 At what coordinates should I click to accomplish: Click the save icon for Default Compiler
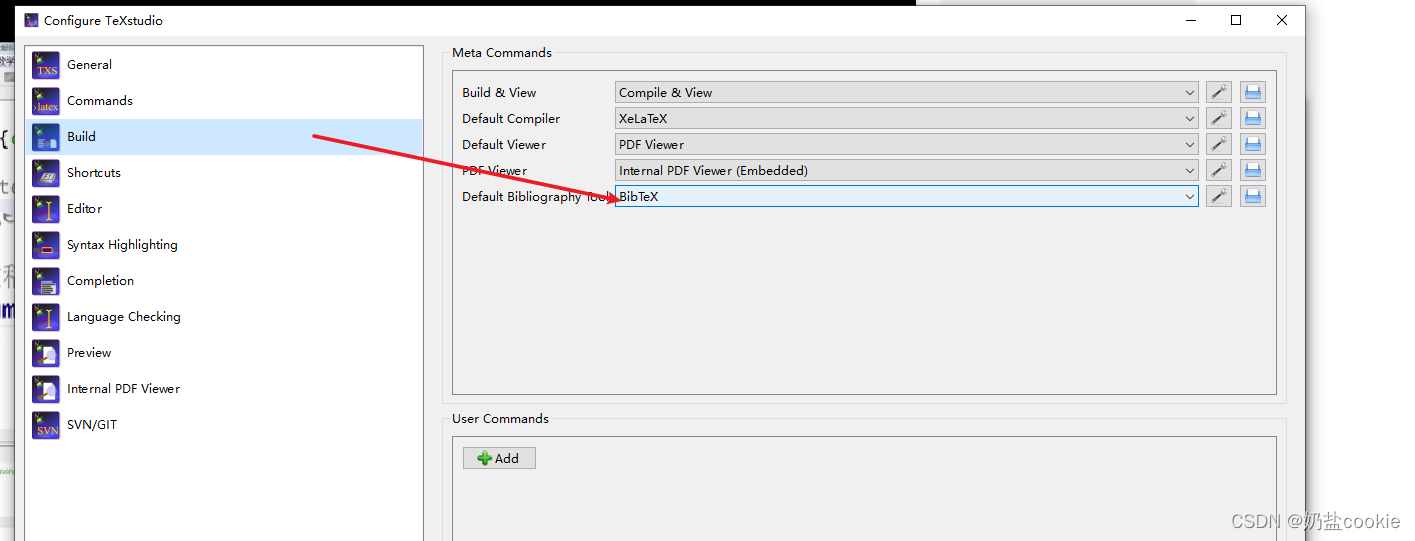[x=1253, y=118]
